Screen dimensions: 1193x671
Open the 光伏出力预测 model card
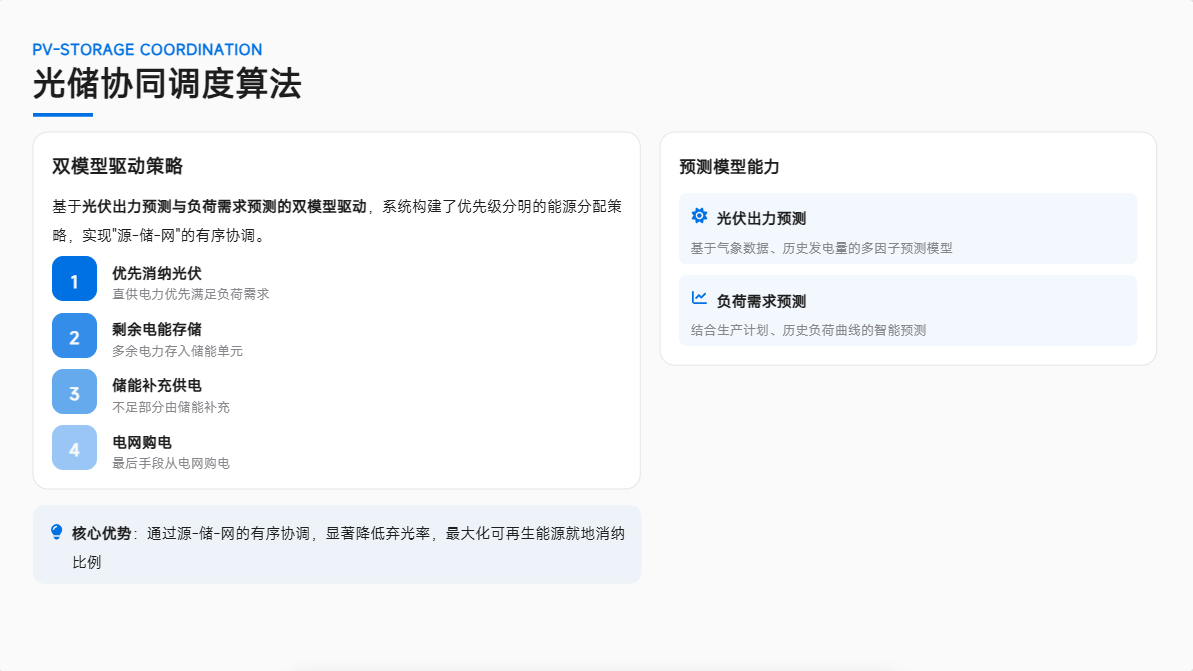coord(908,229)
